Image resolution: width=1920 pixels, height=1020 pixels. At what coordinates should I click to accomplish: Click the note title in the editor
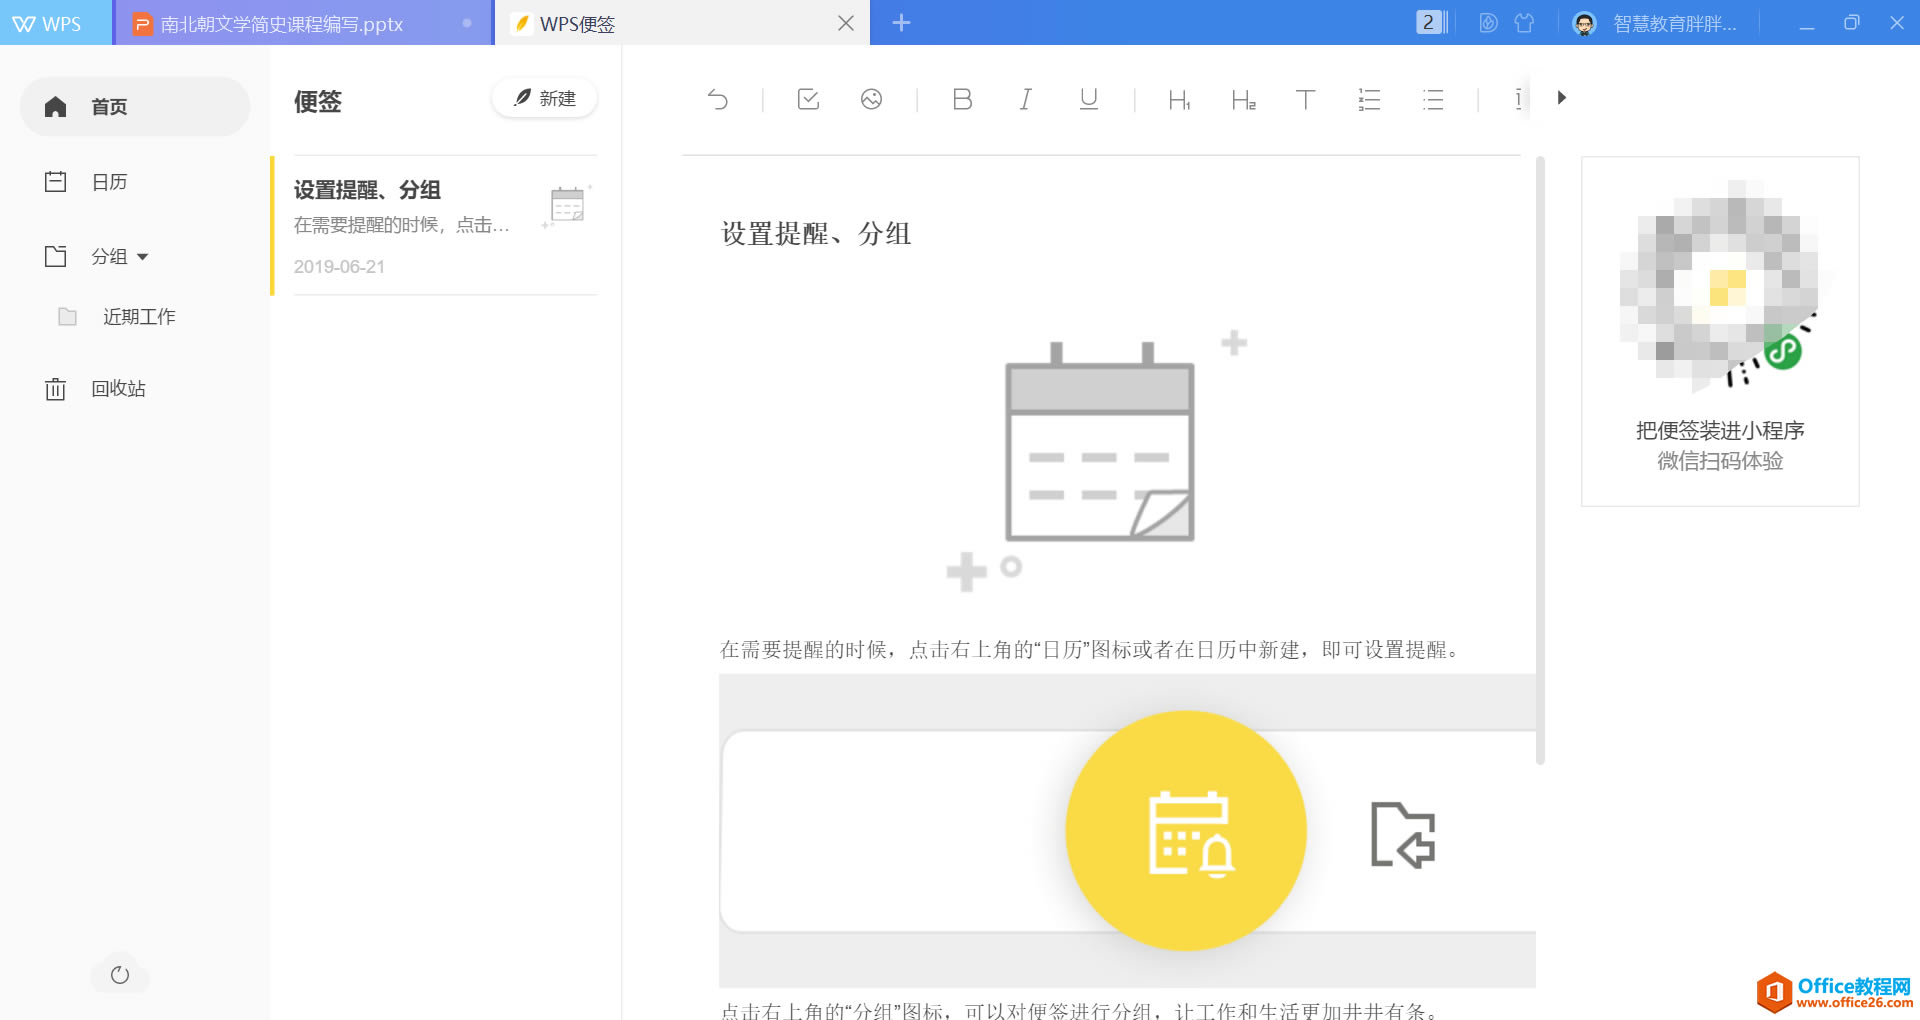click(x=816, y=234)
